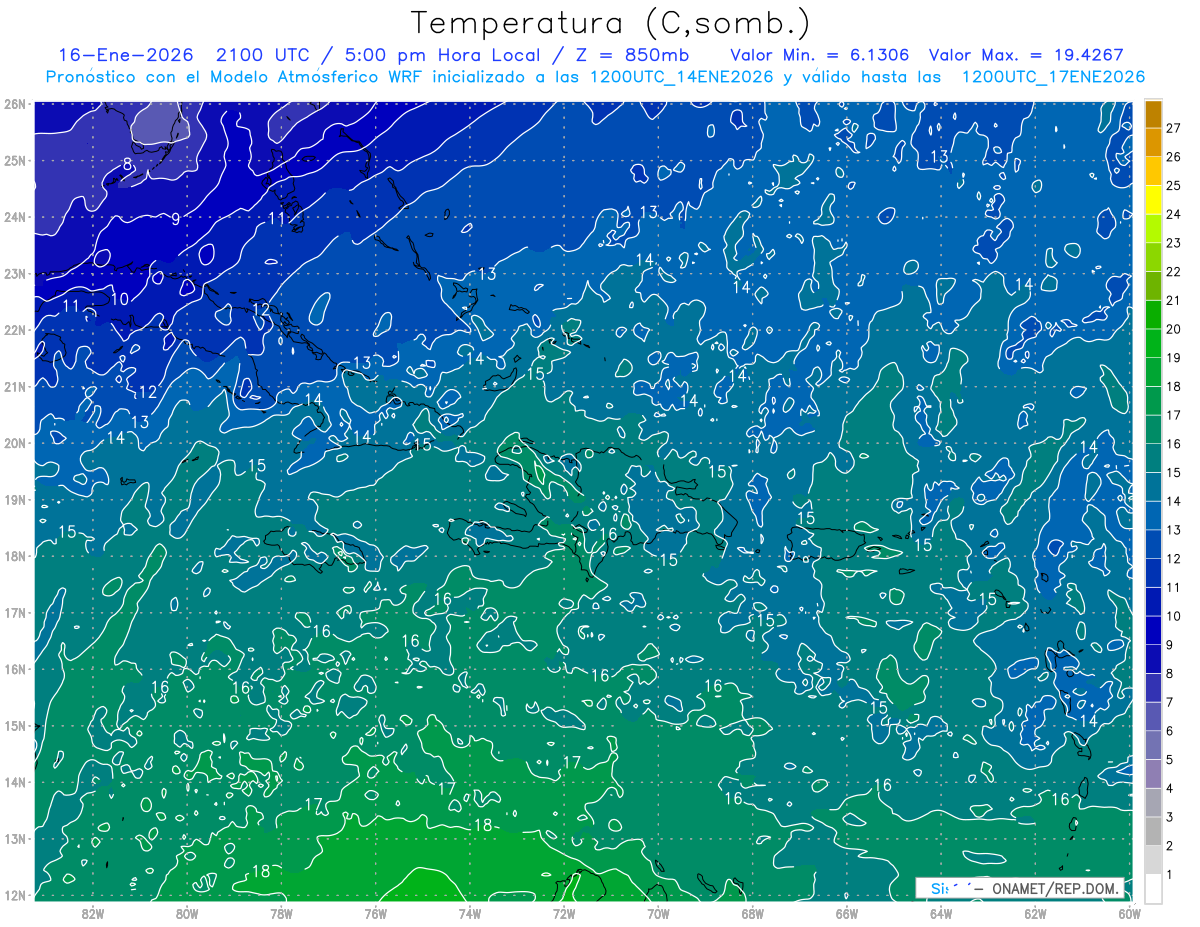Click the "70W" longitude axis label
Screen dimensions: 1200x927
[658, 913]
